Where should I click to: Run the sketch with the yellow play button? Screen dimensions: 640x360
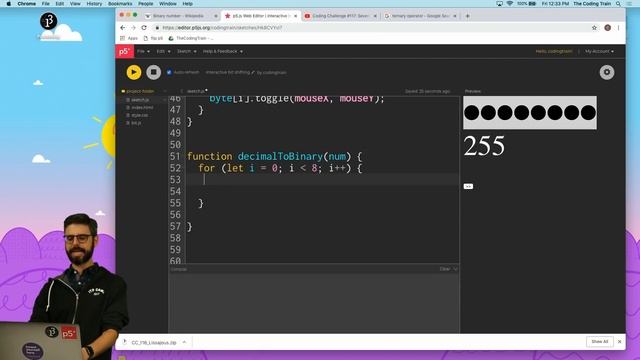point(133,72)
